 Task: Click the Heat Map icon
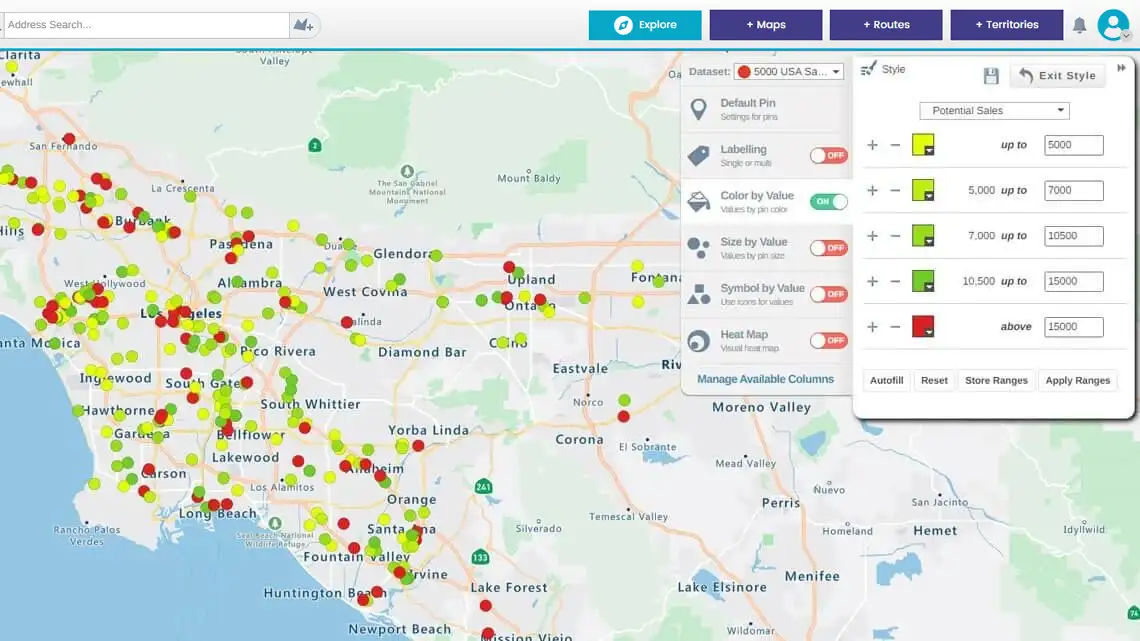pyautogui.click(x=700, y=340)
